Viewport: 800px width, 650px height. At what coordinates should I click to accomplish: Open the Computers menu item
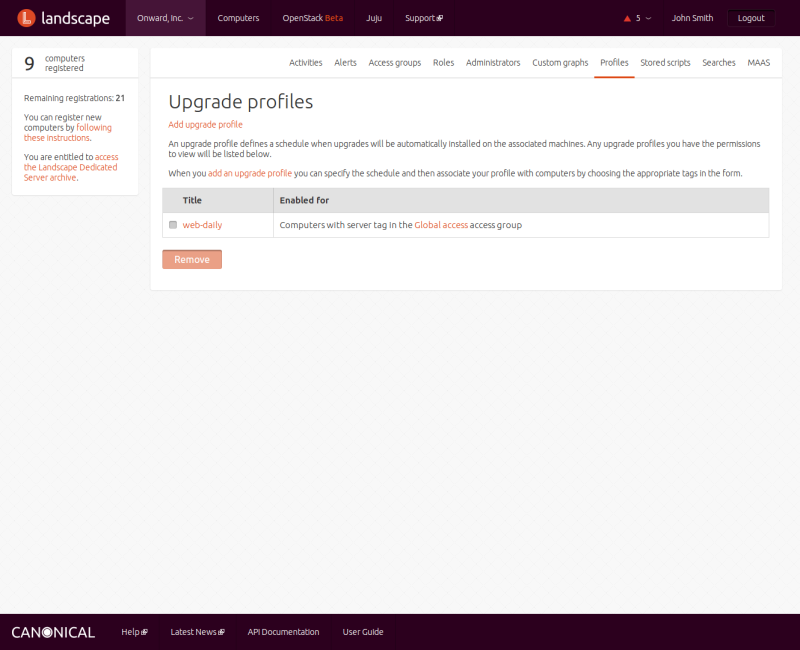[238, 18]
